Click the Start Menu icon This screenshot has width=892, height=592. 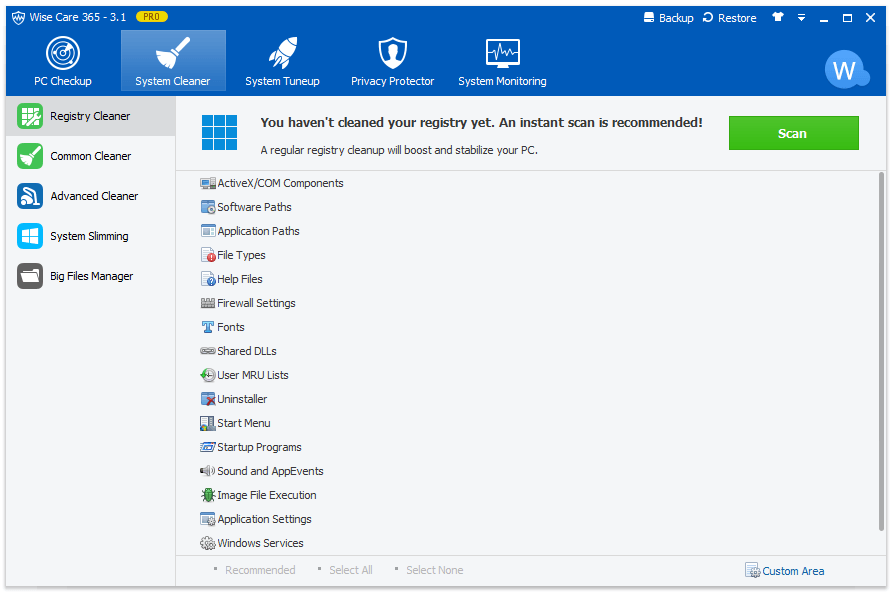(x=208, y=423)
